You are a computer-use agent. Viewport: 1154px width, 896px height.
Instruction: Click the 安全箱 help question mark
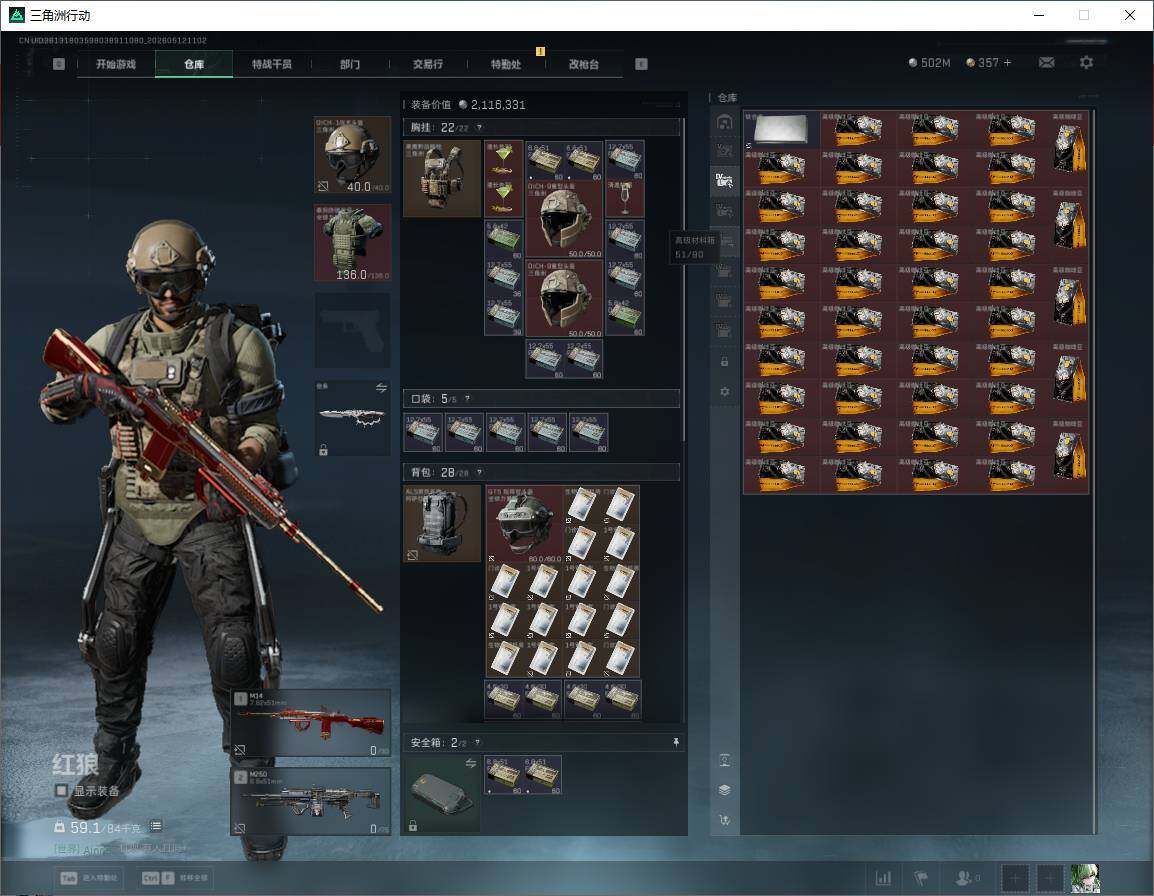[x=477, y=742]
